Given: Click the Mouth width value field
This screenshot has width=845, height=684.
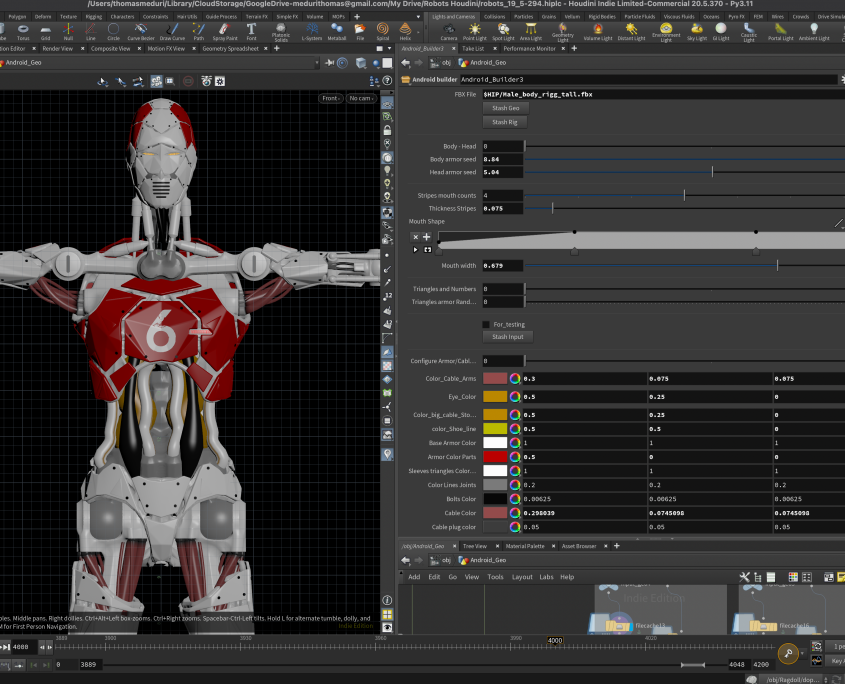Looking at the screenshot, I should 502,266.
